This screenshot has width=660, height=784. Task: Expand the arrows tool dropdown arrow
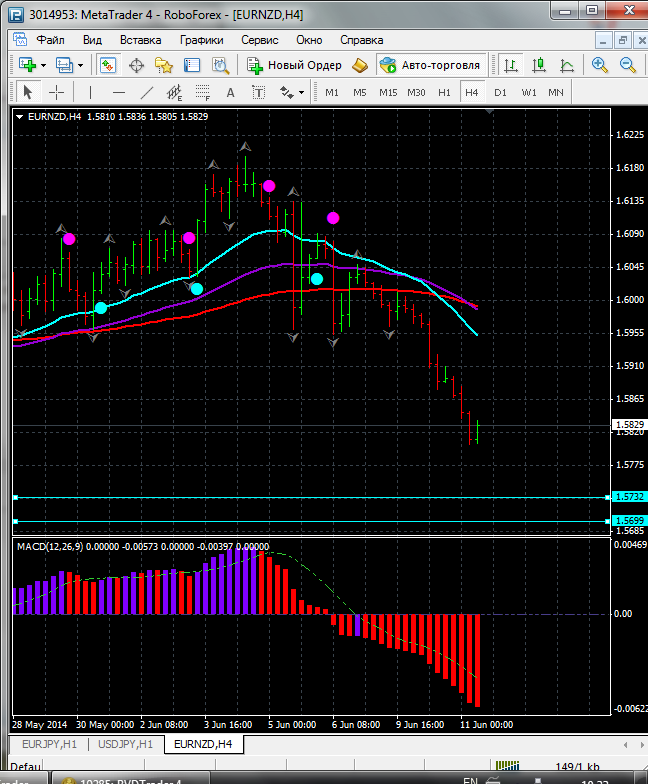click(x=302, y=92)
